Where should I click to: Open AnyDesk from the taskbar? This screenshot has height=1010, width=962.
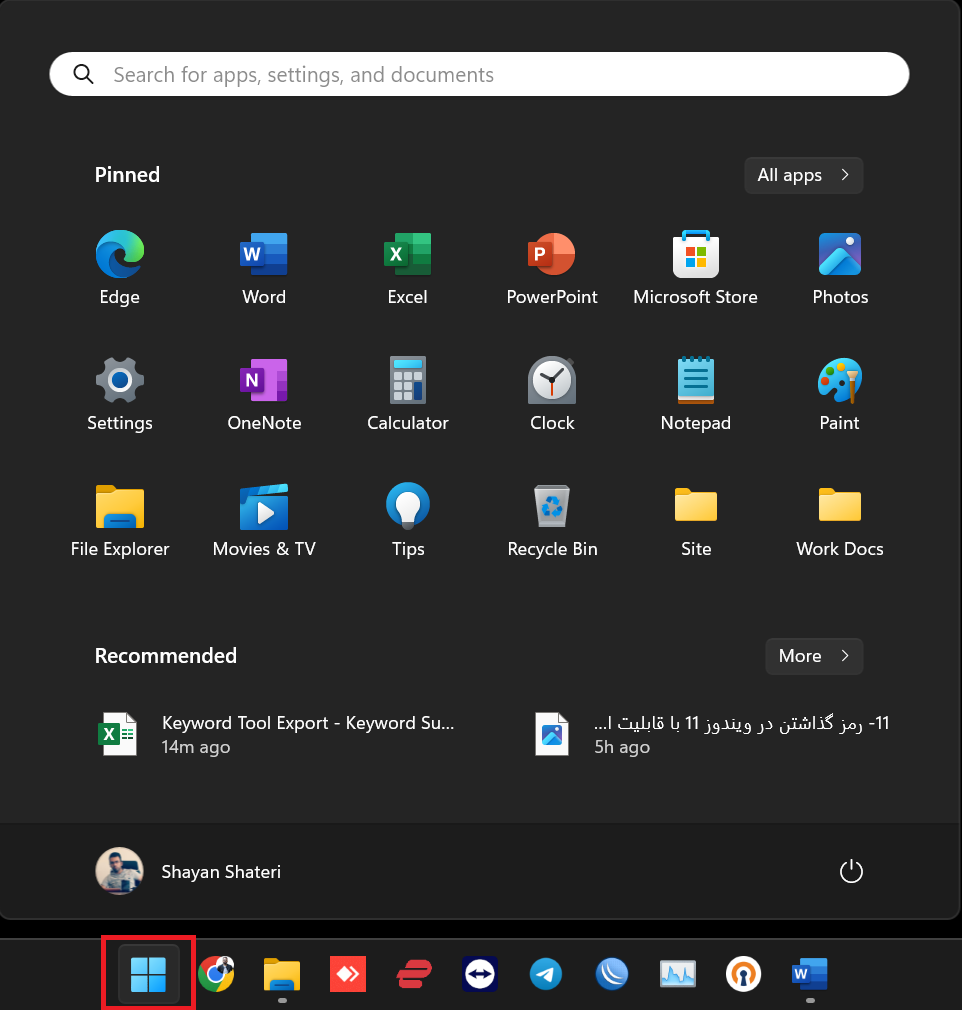(x=348, y=974)
